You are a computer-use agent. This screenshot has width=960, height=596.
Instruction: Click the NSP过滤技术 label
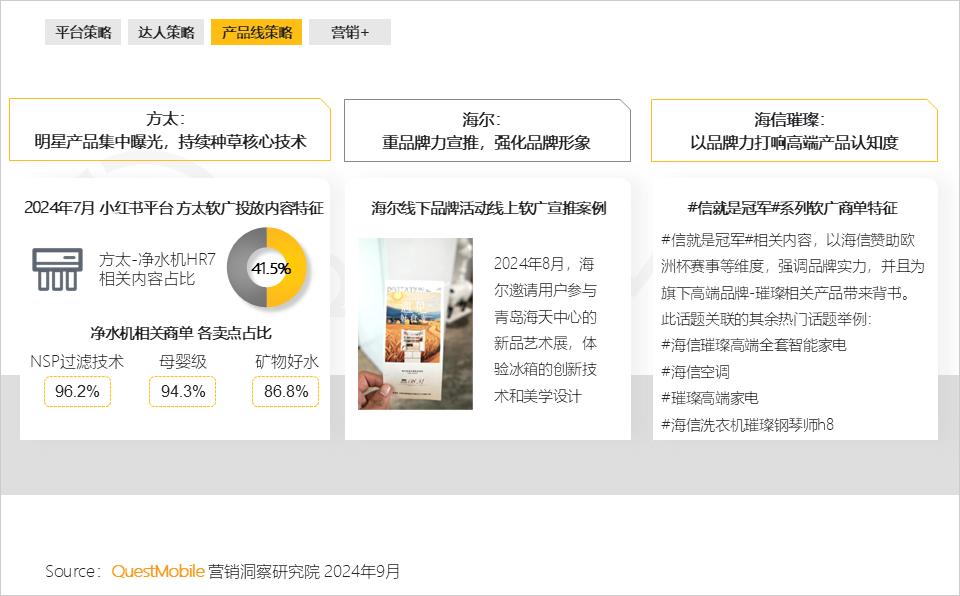[x=77, y=361]
